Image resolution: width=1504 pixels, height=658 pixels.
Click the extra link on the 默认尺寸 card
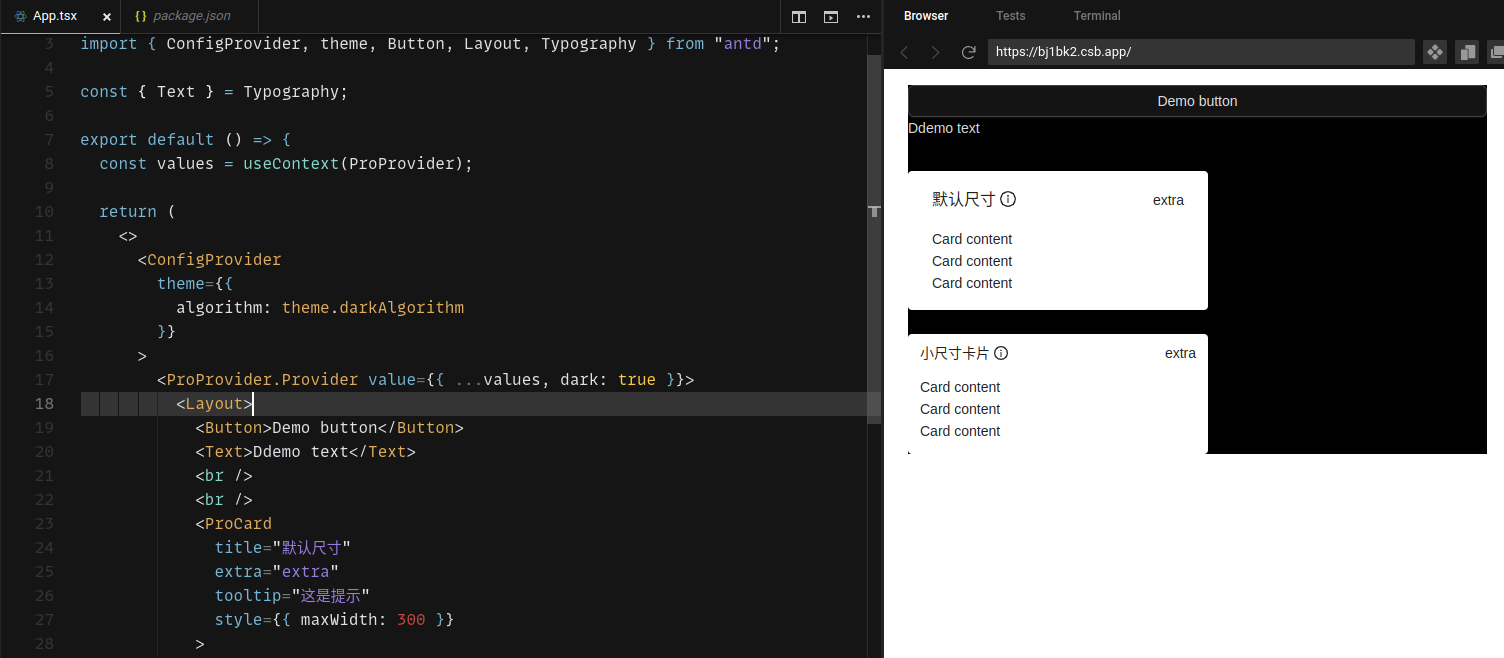tap(1168, 199)
